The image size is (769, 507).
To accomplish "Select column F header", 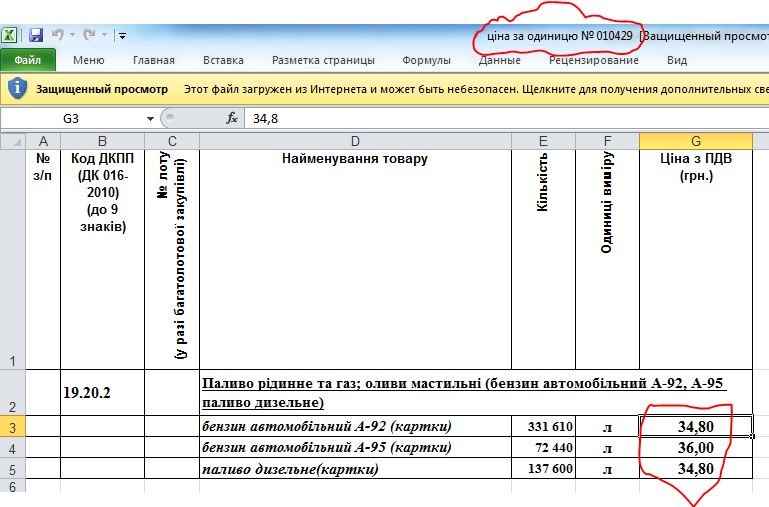I will click(608, 141).
